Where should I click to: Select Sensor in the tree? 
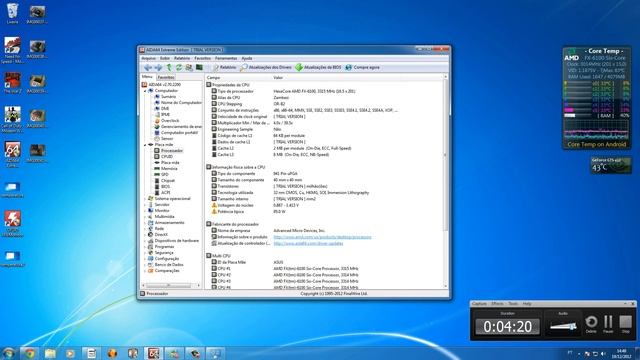[167, 139]
